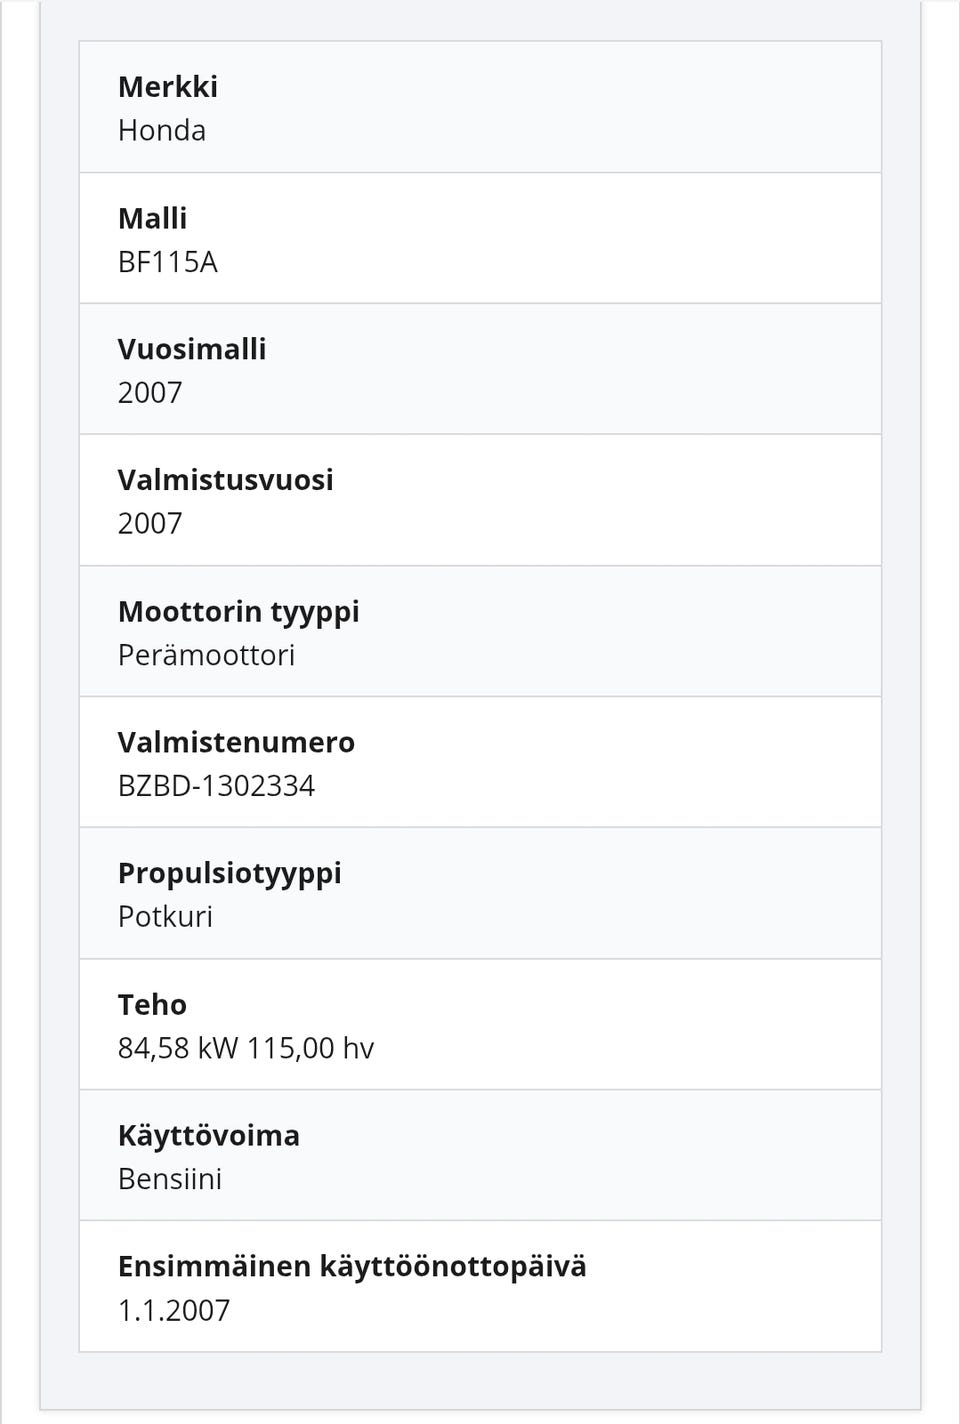Select the Bensiini fuel value
The height and width of the screenshot is (1424, 960).
[x=170, y=1179]
